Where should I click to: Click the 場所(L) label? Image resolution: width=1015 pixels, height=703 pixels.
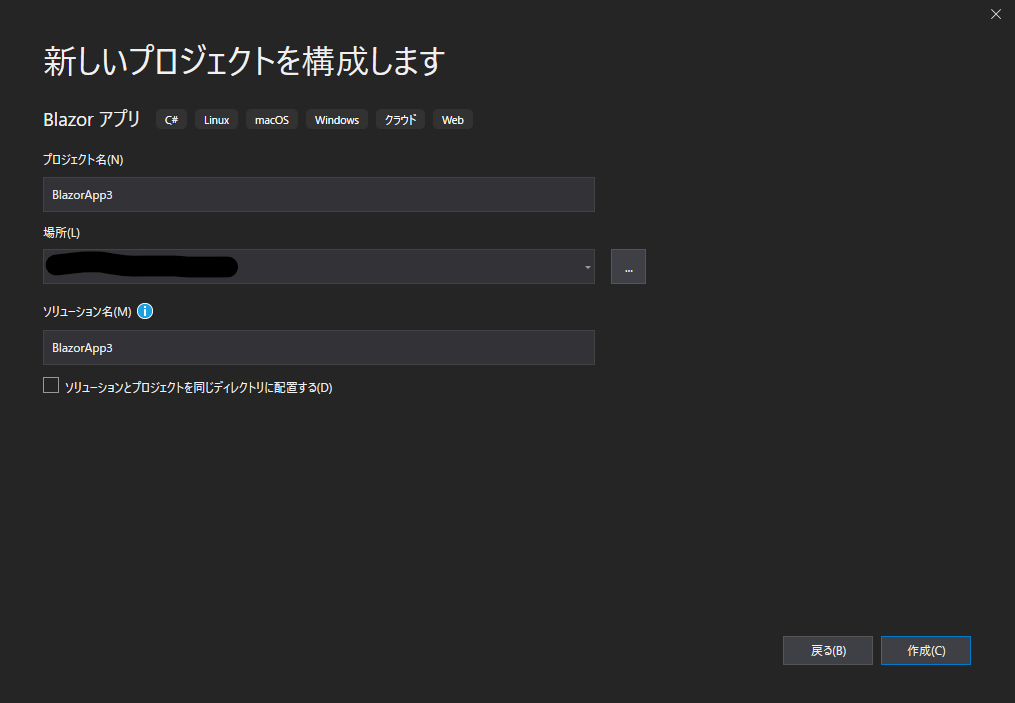tap(61, 232)
